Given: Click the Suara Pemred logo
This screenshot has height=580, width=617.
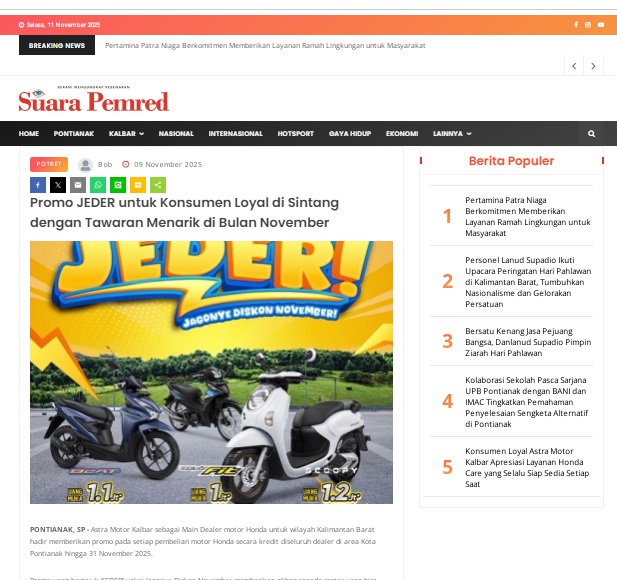Looking at the screenshot, I should 93,100.
